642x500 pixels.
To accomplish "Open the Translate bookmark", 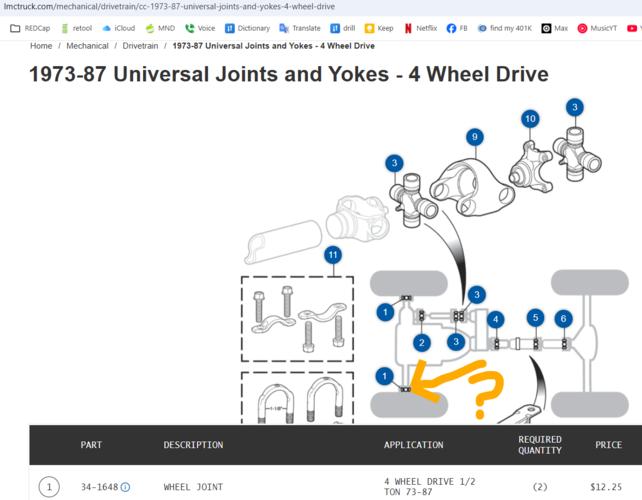I will click(x=299, y=28).
